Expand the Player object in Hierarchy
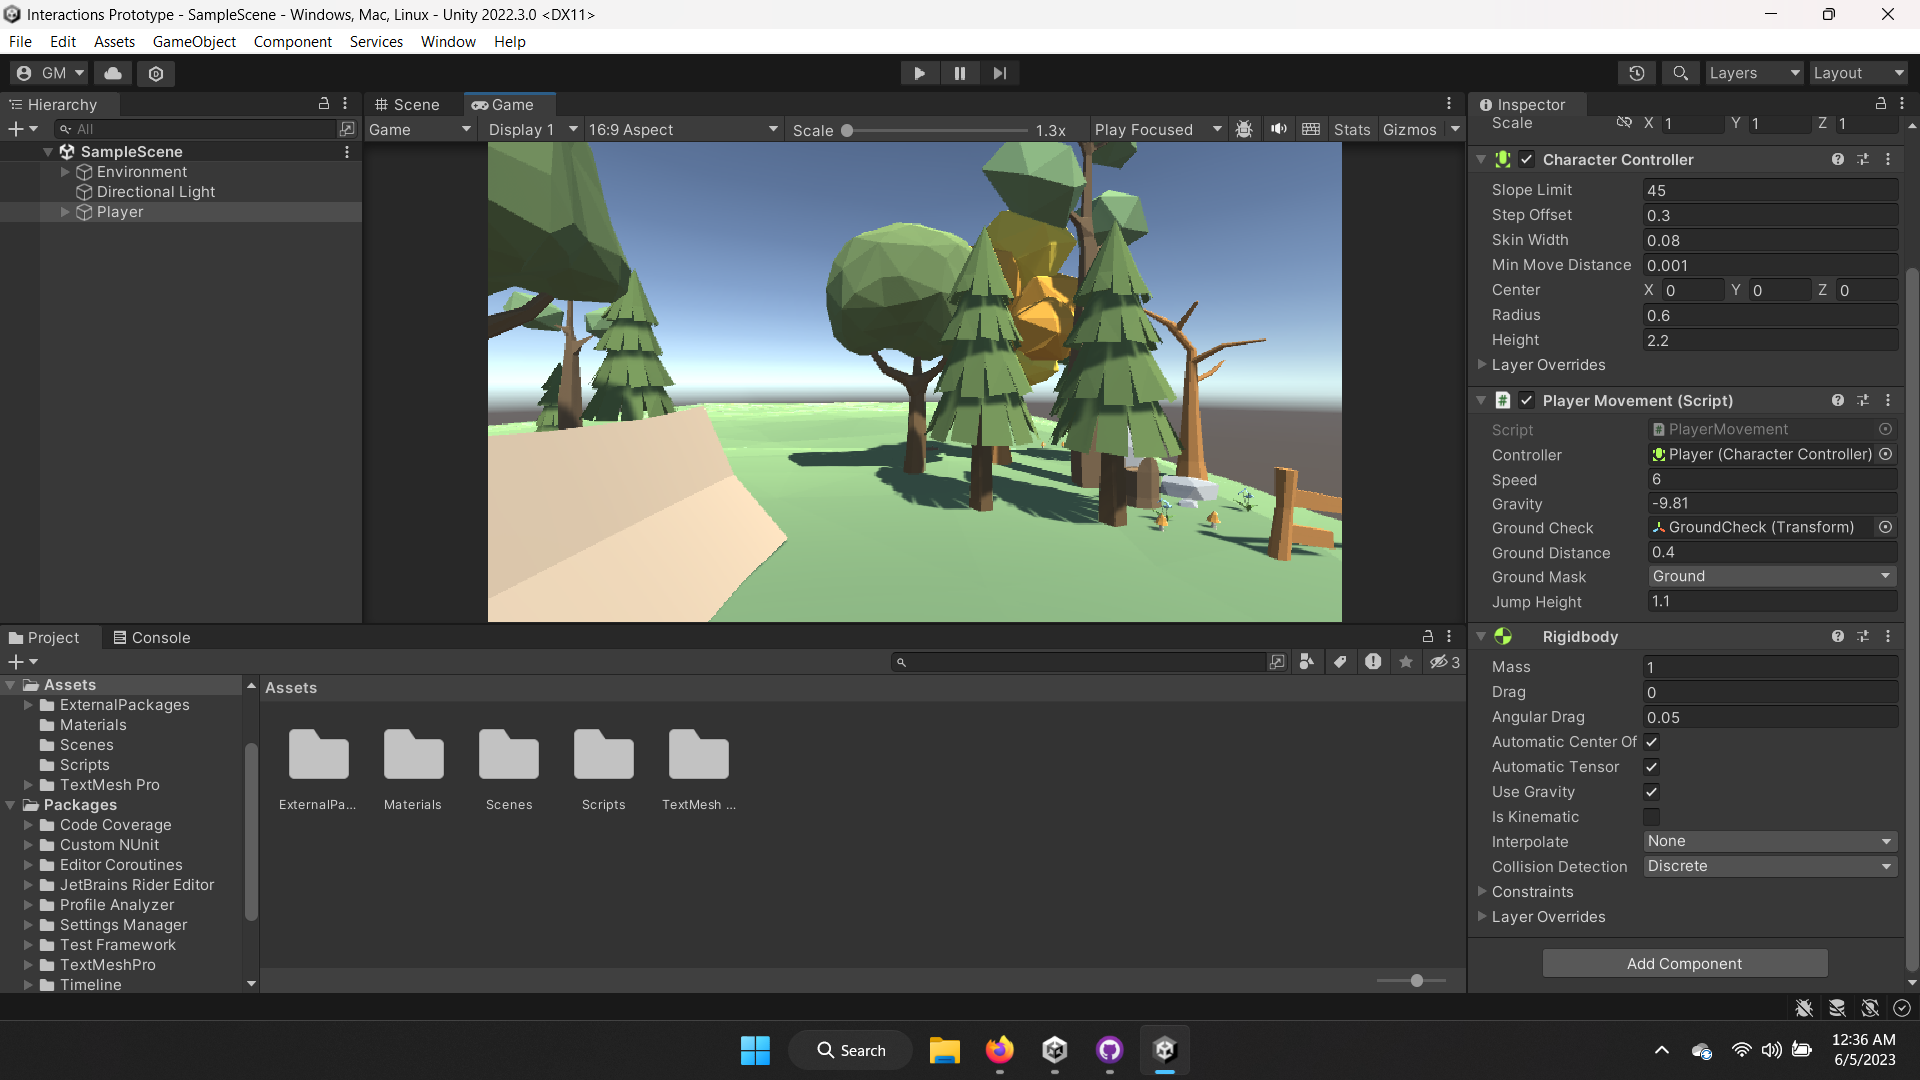This screenshot has height=1080, width=1920. click(x=66, y=212)
